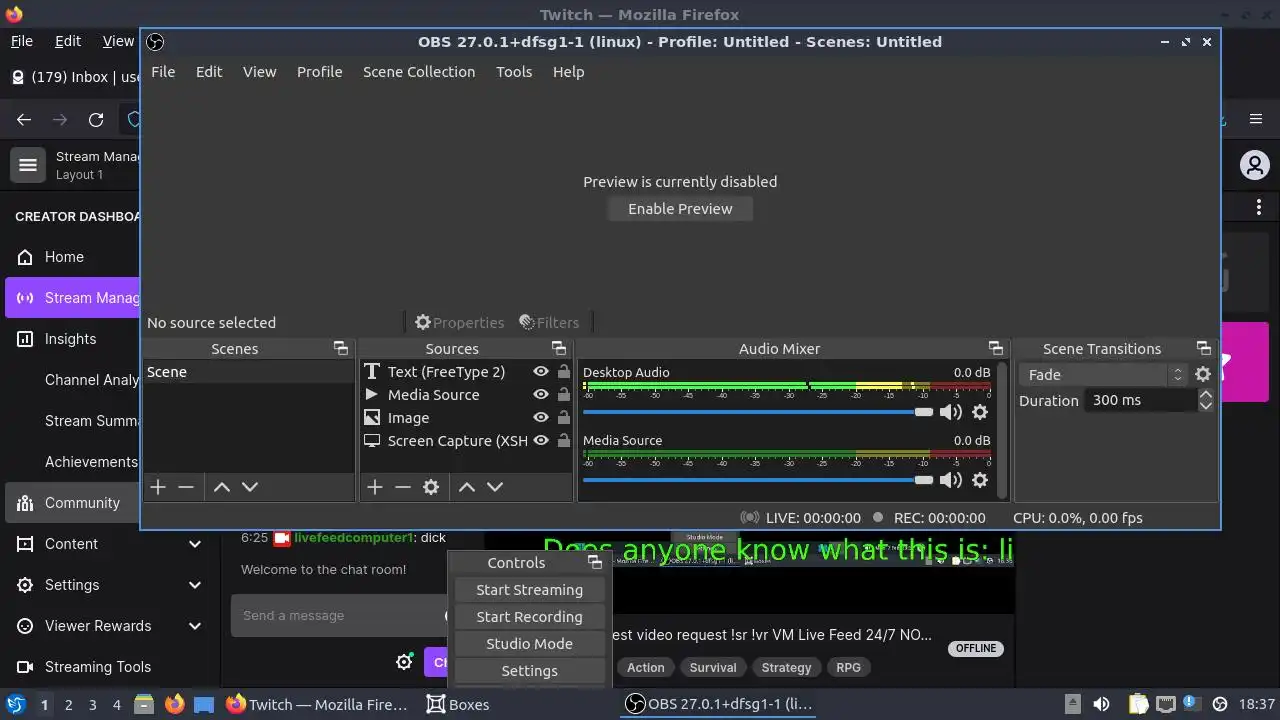The image size is (1280, 720).
Task: Open OBS File menu
Action: point(163,72)
